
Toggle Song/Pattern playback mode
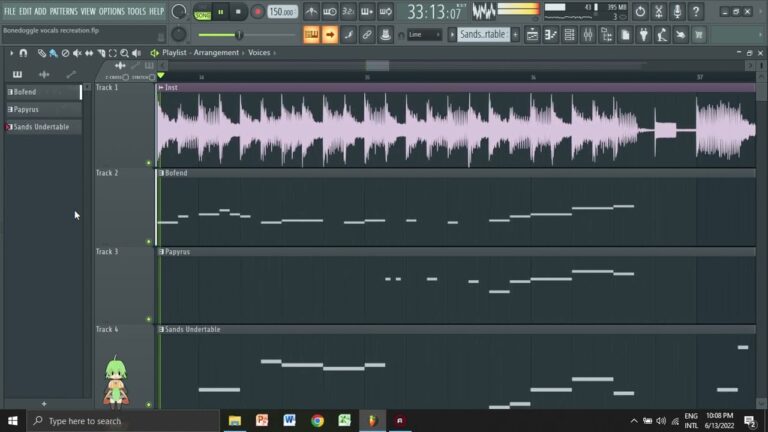point(202,12)
